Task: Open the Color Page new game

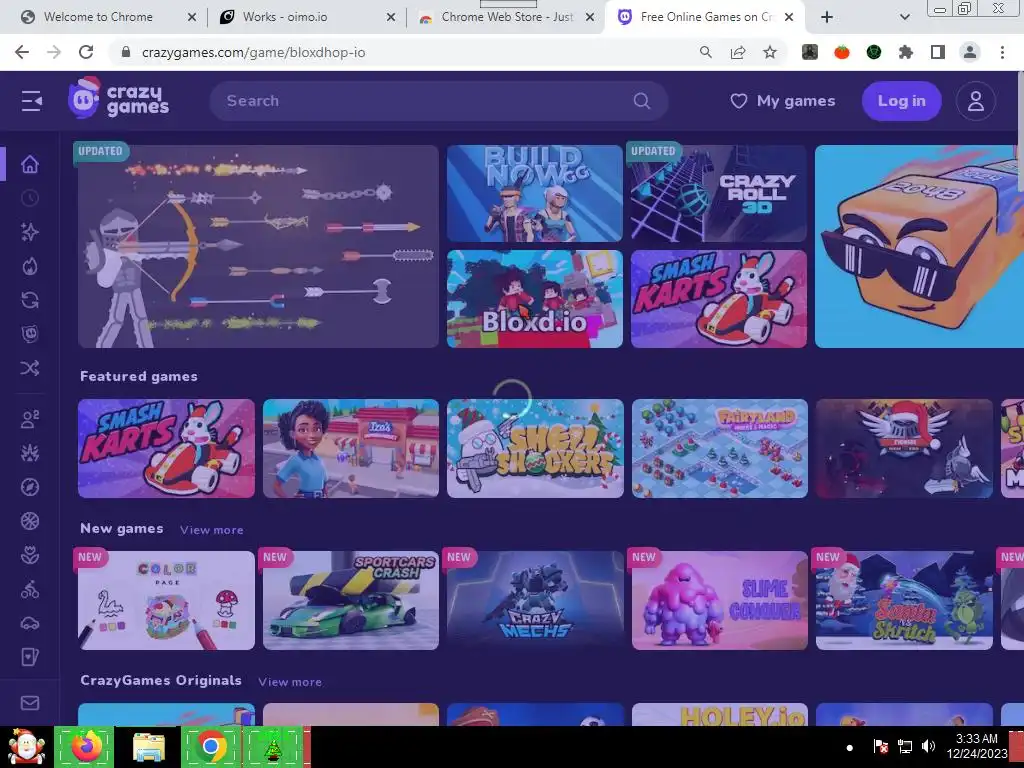Action: pyautogui.click(x=166, y=600)
